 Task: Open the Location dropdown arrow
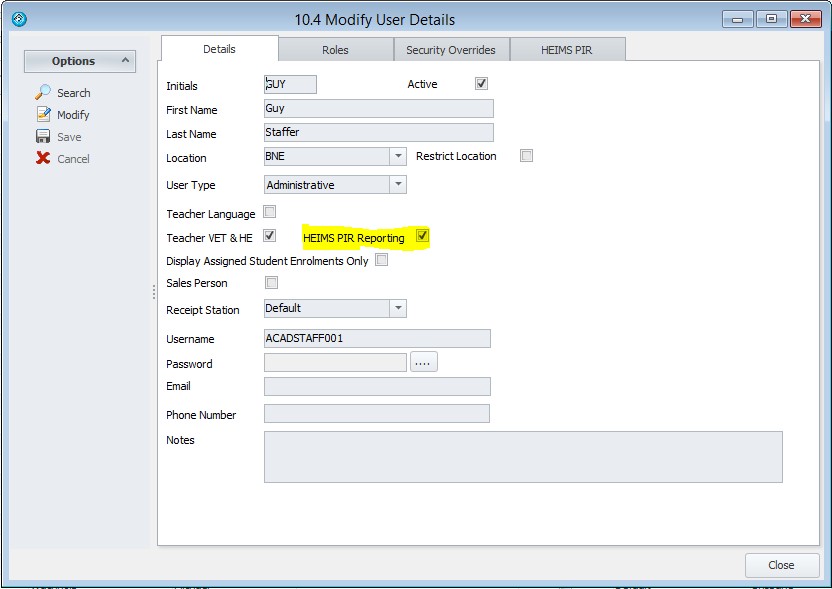pyautogui.click(x=398, y=156)
